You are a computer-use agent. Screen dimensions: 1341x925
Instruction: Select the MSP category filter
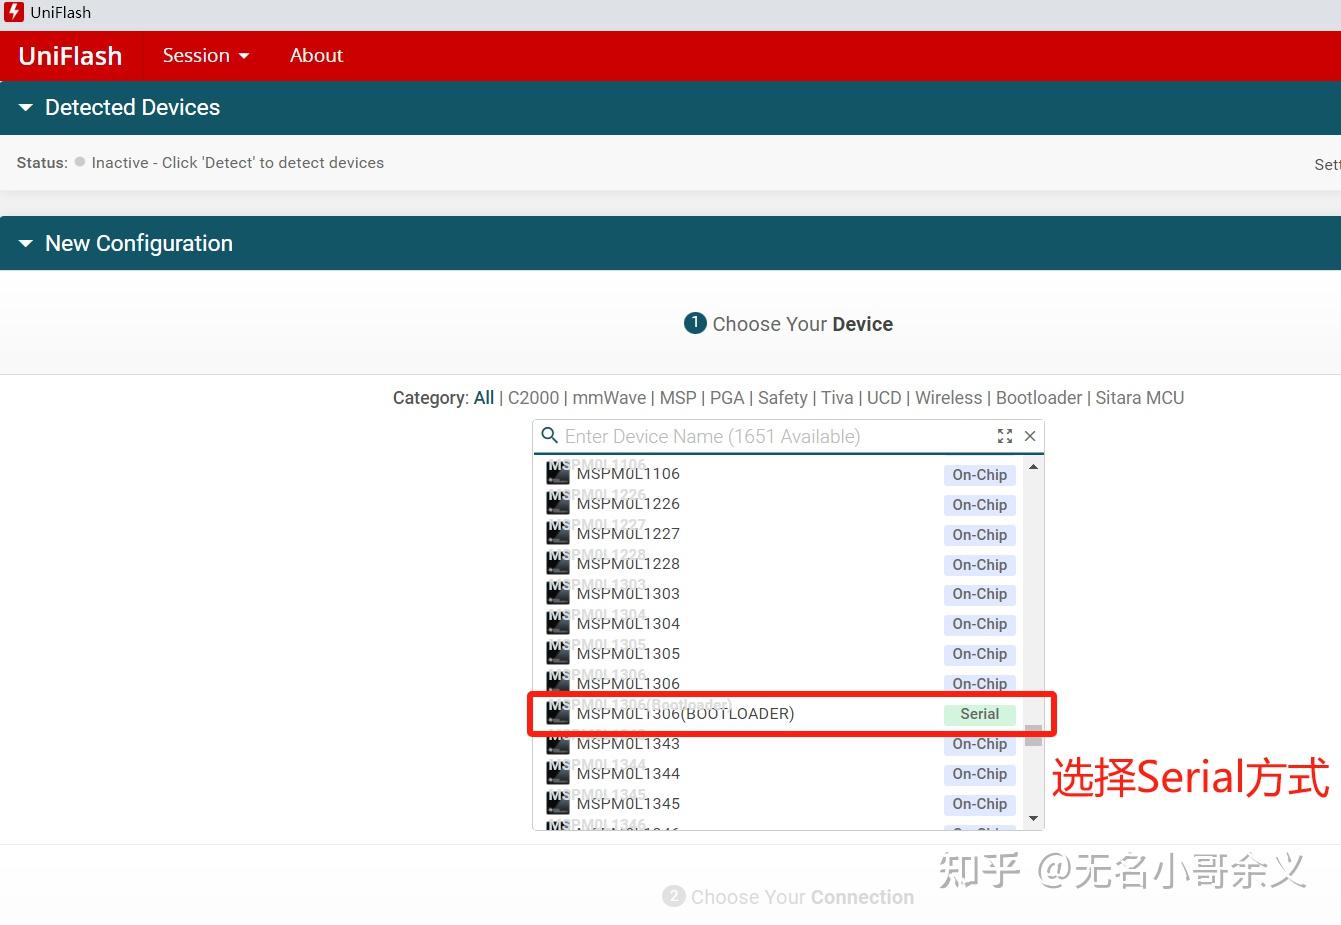(x=678, y=398)
